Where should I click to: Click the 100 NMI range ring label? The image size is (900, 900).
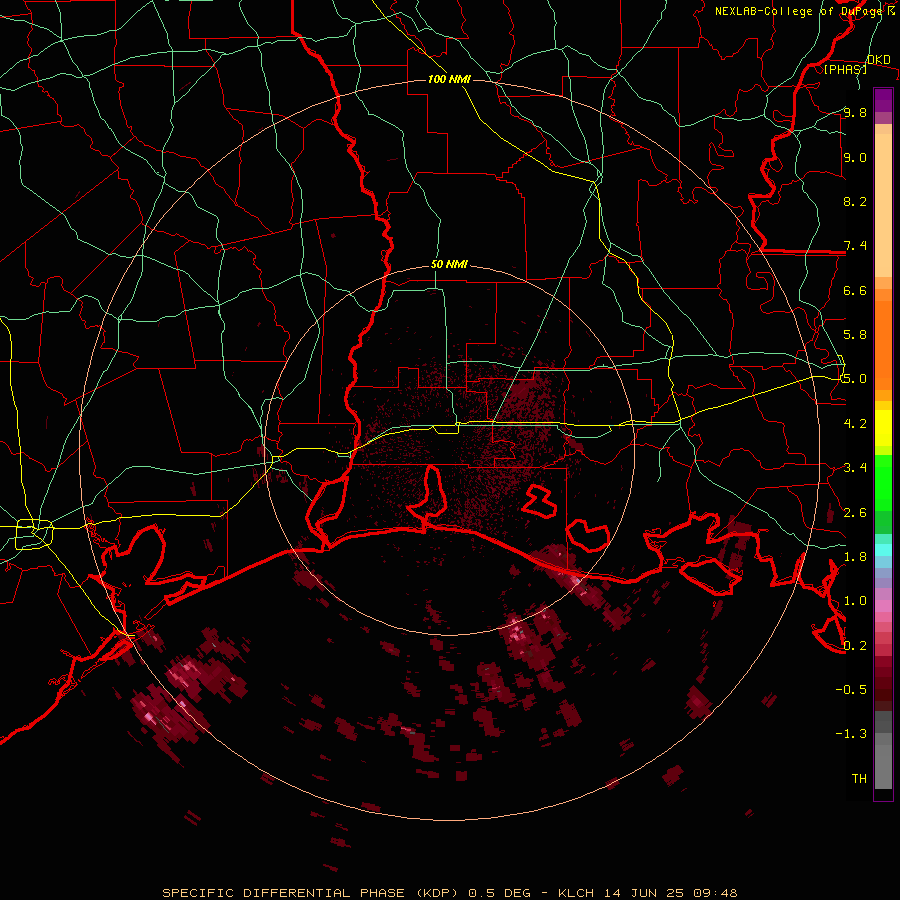pos(449,79)
